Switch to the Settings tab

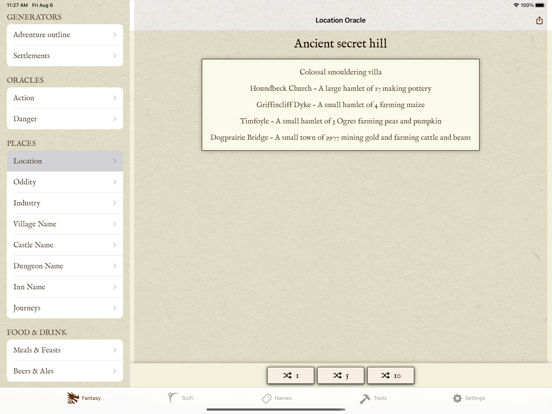click(469, 398)
